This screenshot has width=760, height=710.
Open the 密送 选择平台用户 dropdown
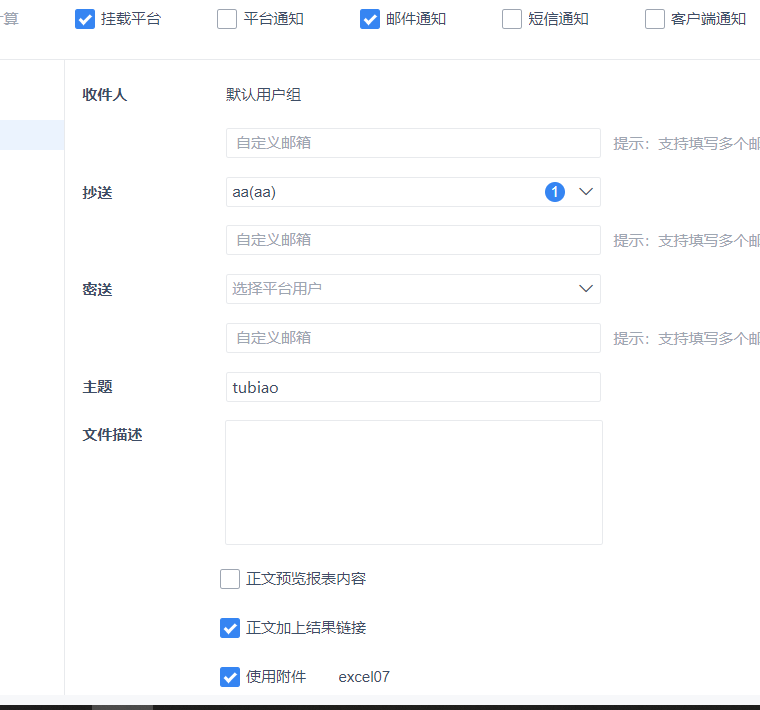click(x=413, y=289)
